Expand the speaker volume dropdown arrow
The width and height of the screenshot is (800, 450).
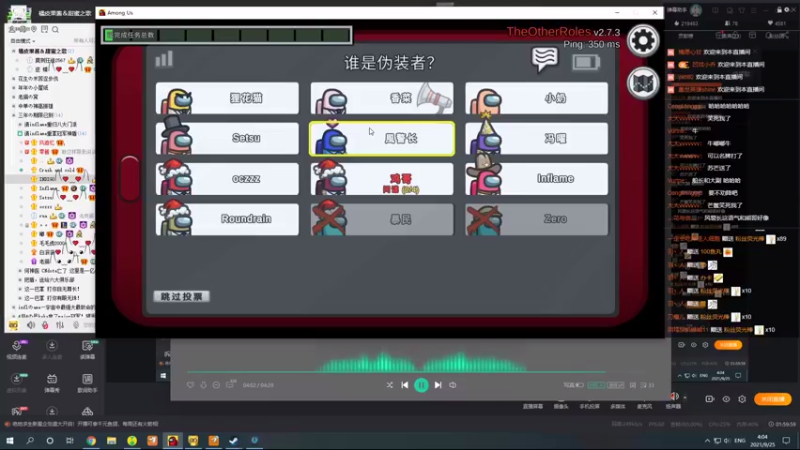tap(685, 397)
